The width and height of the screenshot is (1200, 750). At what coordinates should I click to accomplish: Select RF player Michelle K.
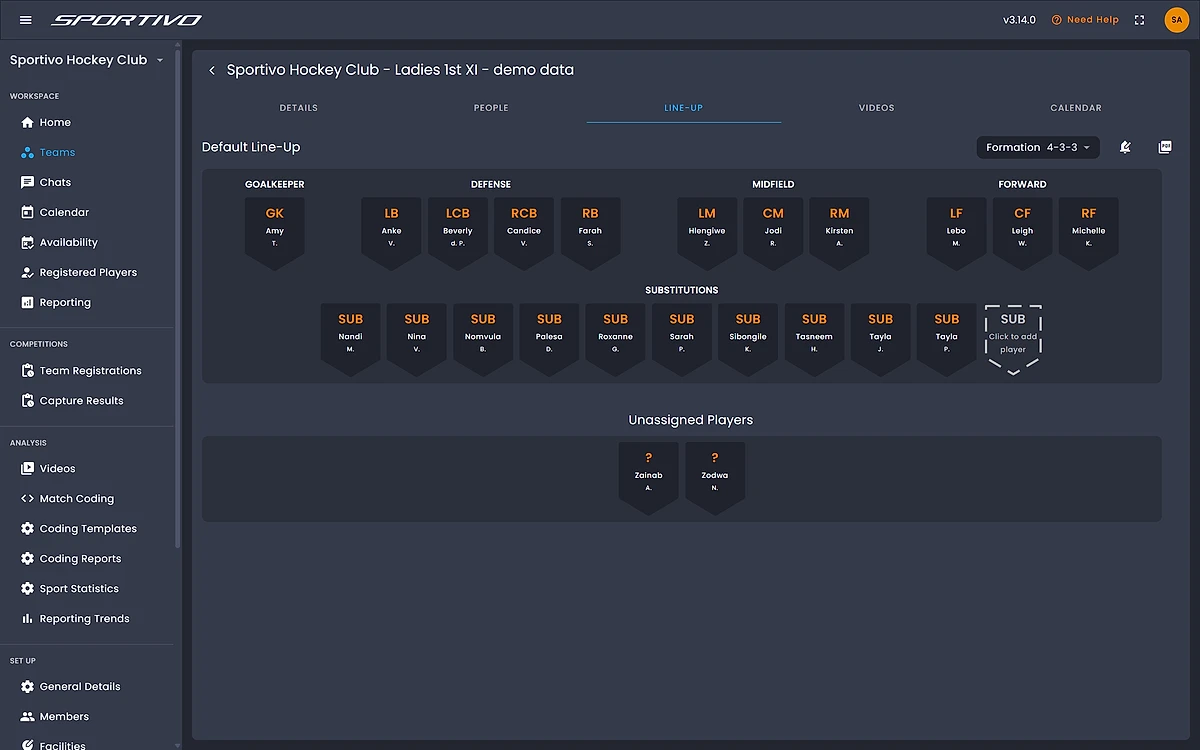[1088, 232]
